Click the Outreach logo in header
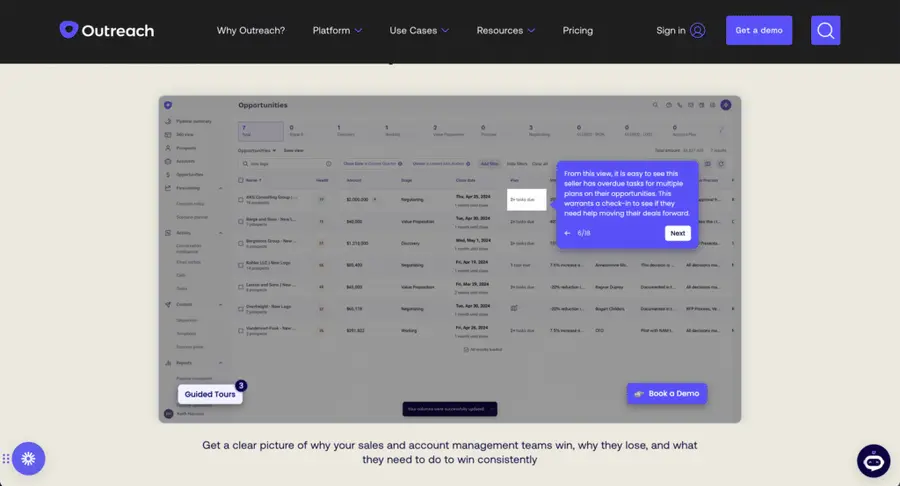The width and height of the screenshot is (900, 486). point(107,30)
